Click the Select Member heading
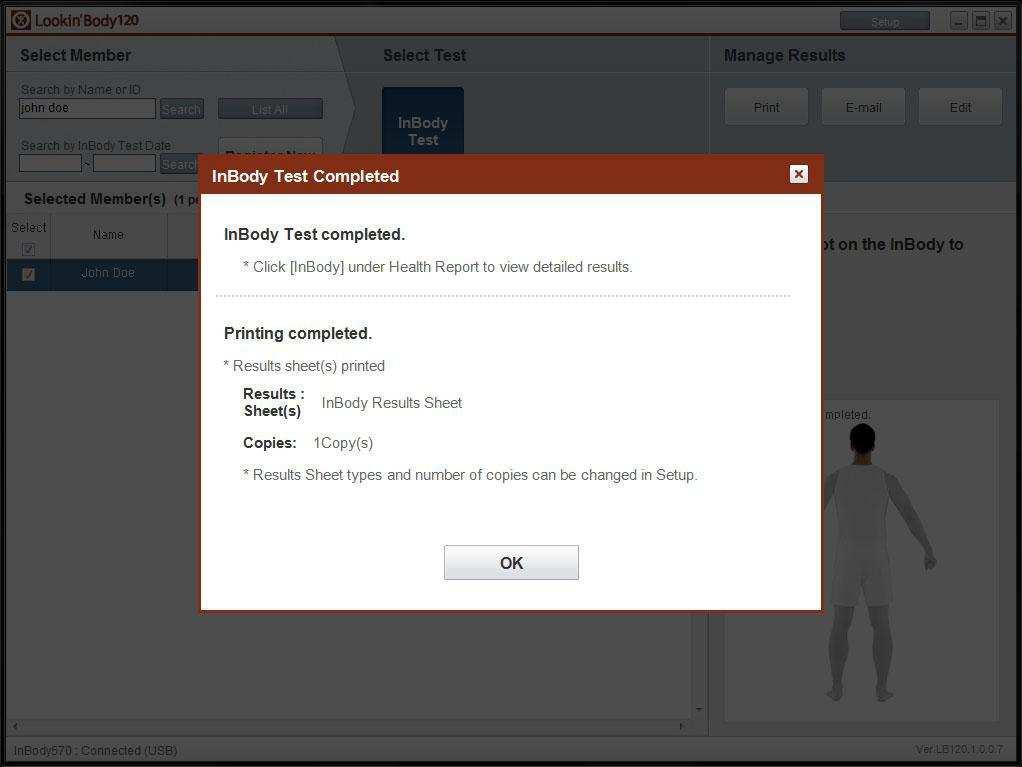 pos(76,55)
